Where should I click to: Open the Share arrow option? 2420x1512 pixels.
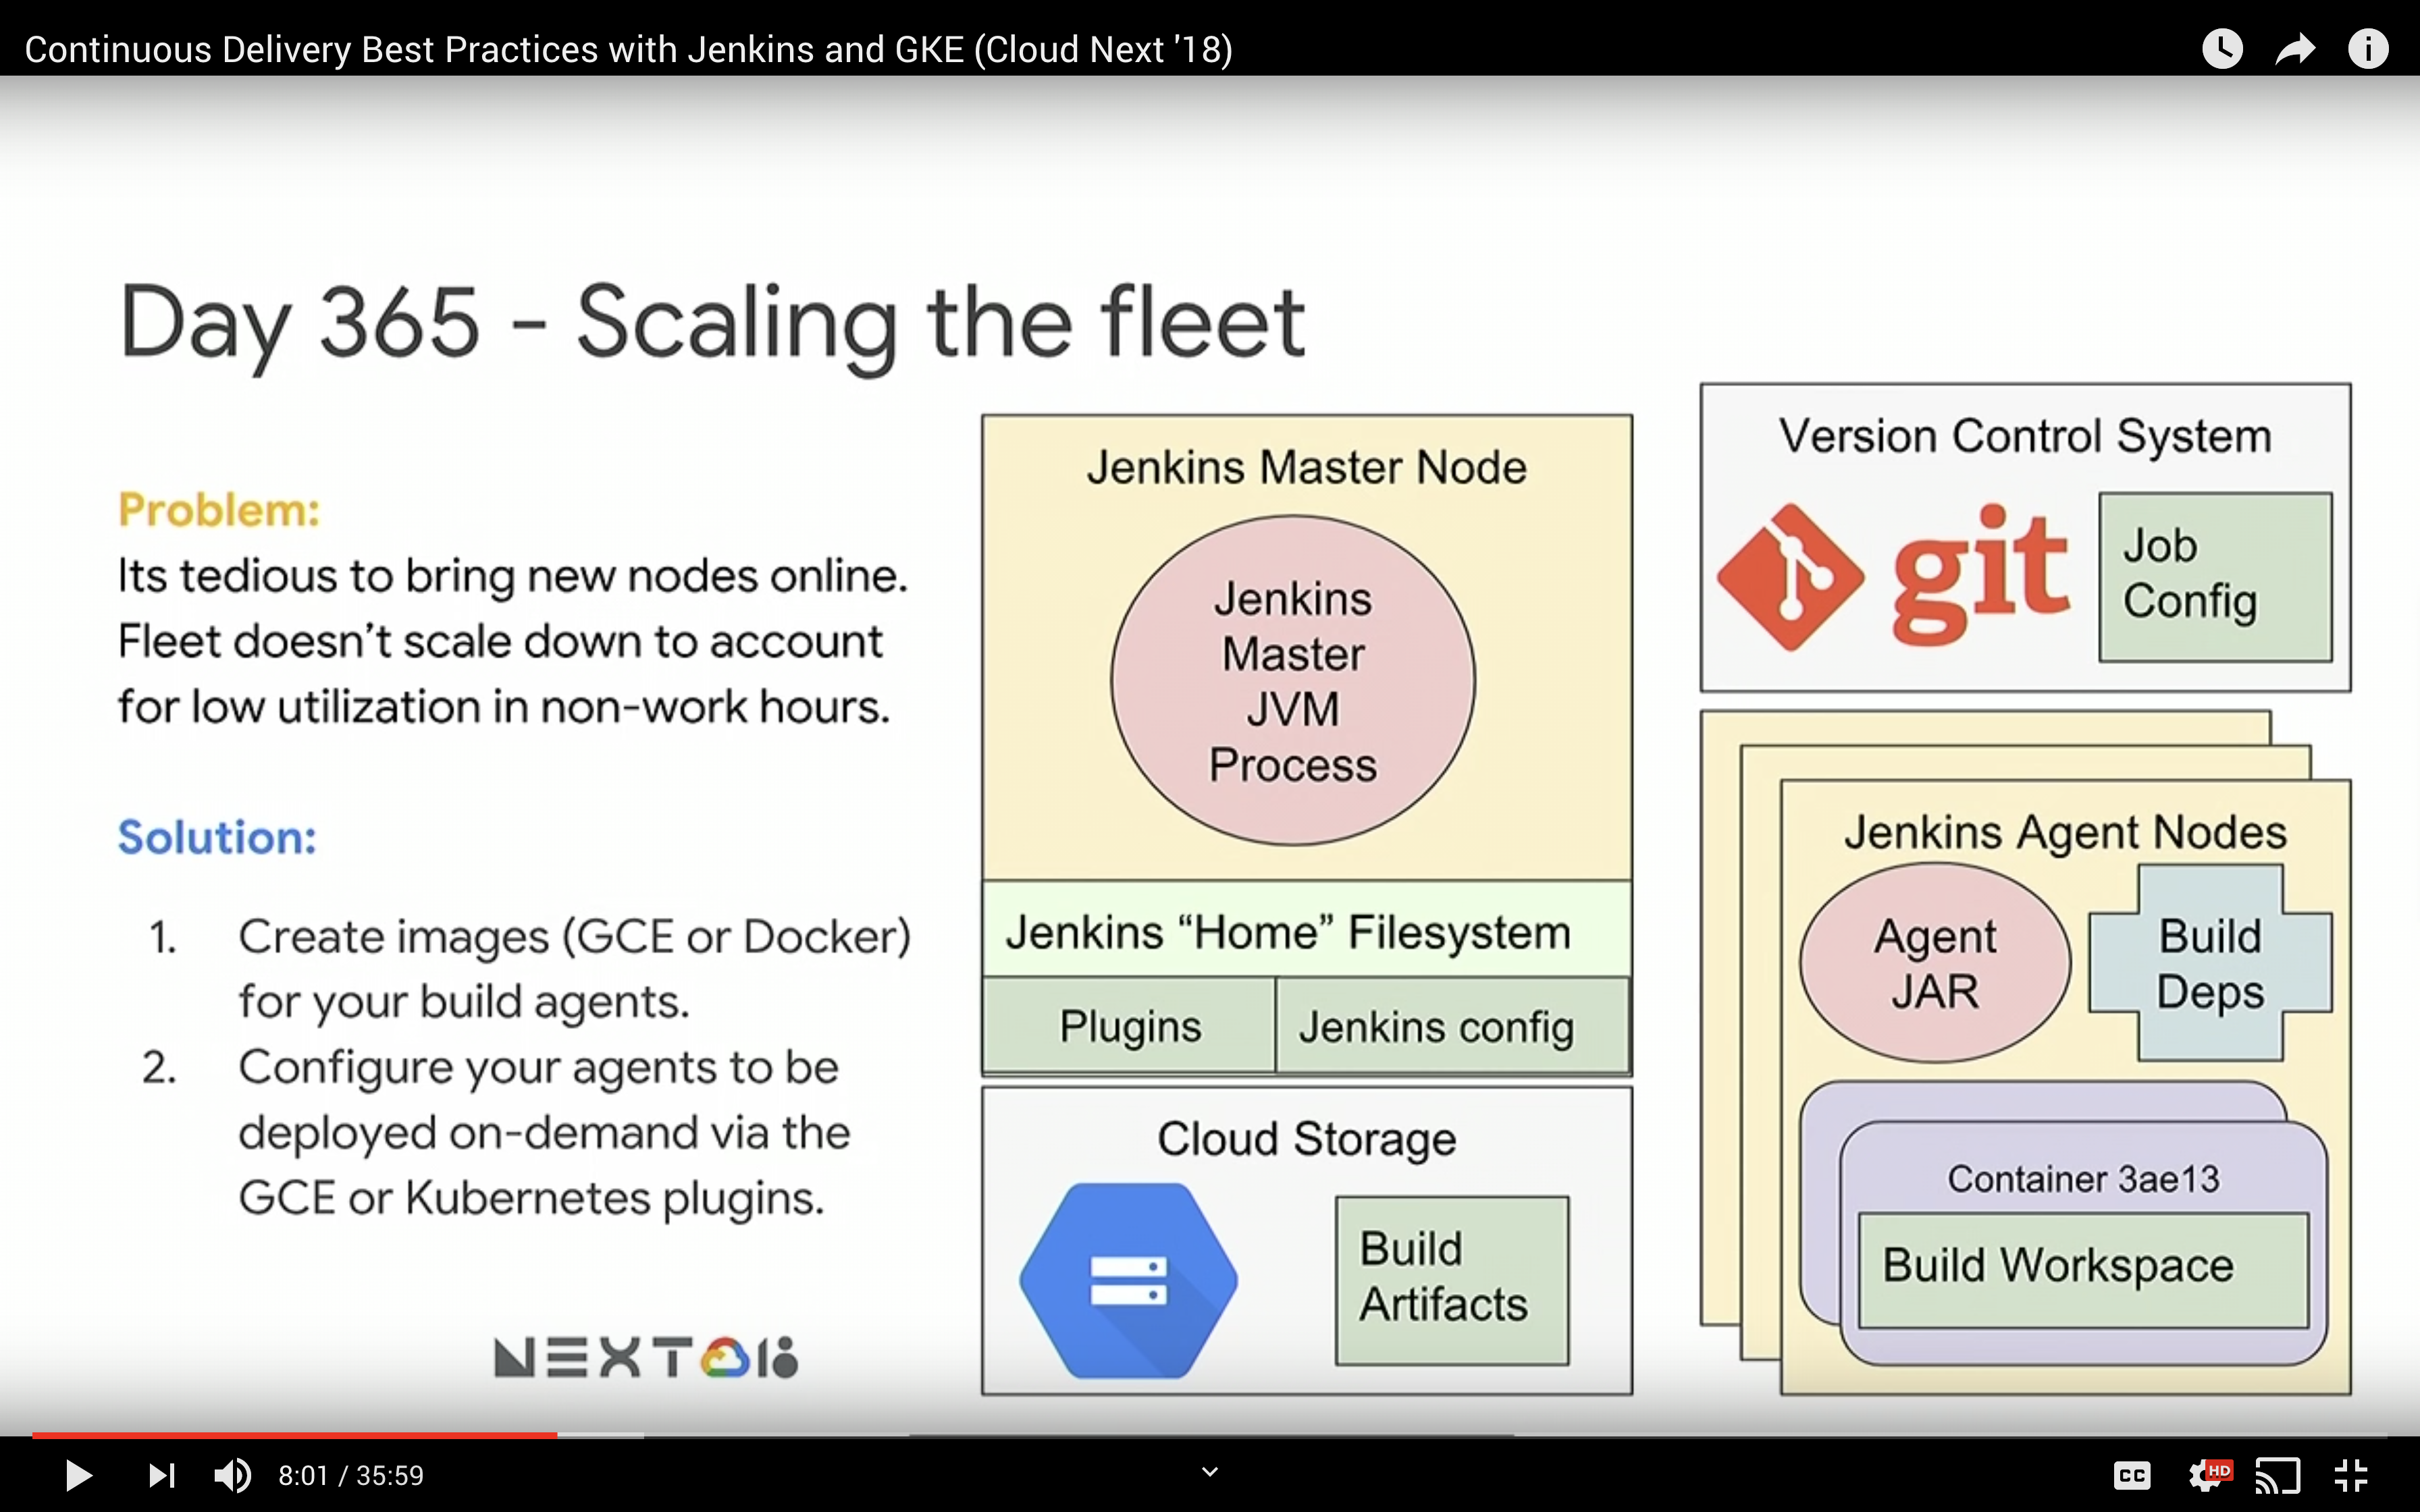pyautogui.click(x=2295, y=48)
